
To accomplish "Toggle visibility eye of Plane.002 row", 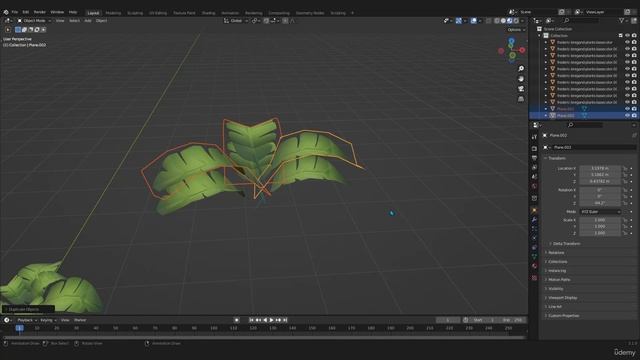I will pos(627,116).
